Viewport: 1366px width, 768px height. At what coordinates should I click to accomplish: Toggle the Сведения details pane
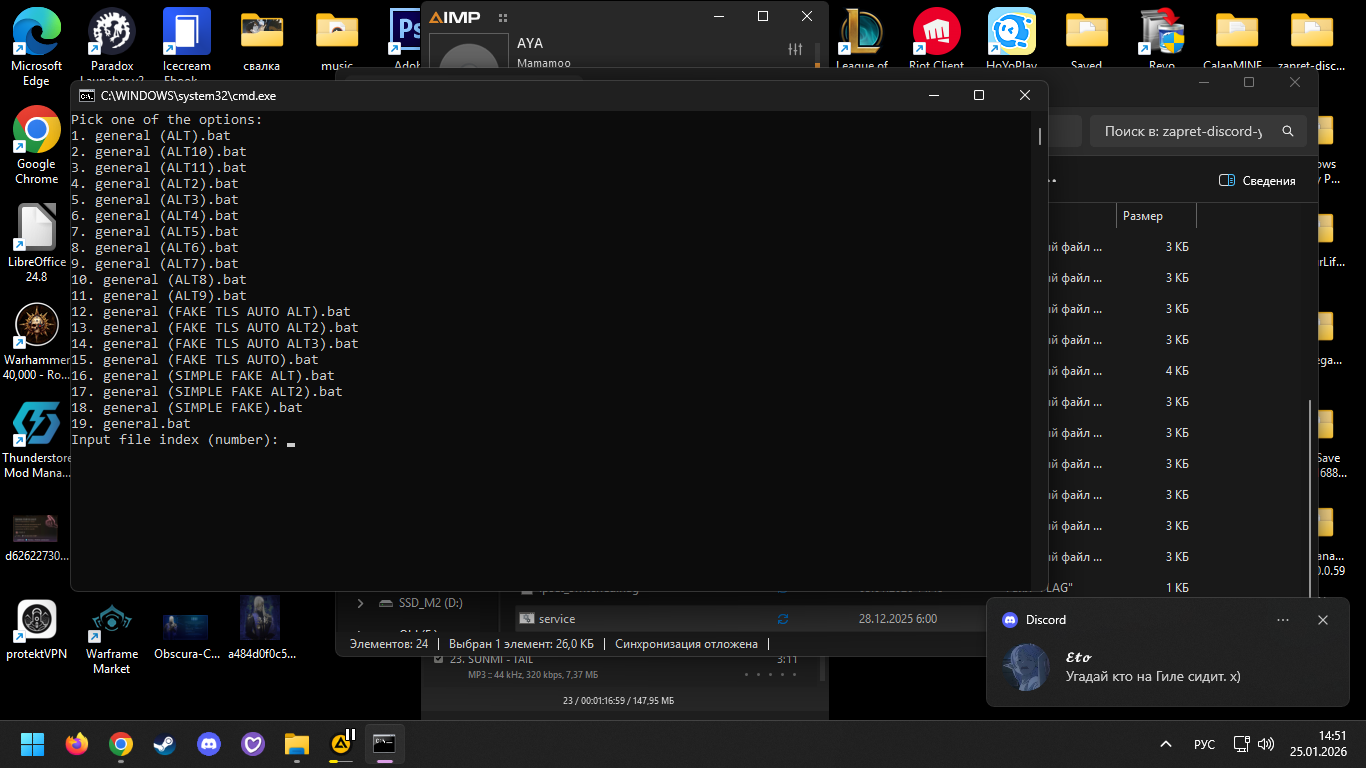[1257, 181]
